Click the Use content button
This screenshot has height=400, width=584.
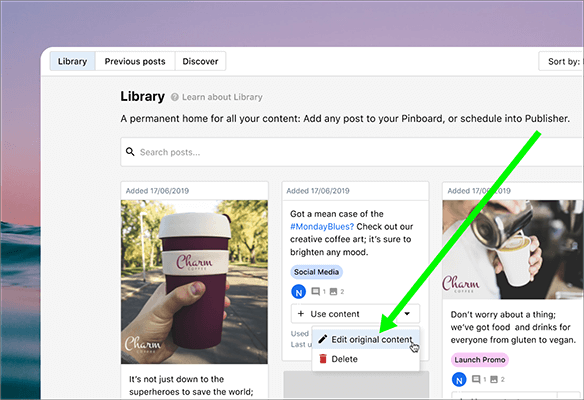(x=343, y=314)
